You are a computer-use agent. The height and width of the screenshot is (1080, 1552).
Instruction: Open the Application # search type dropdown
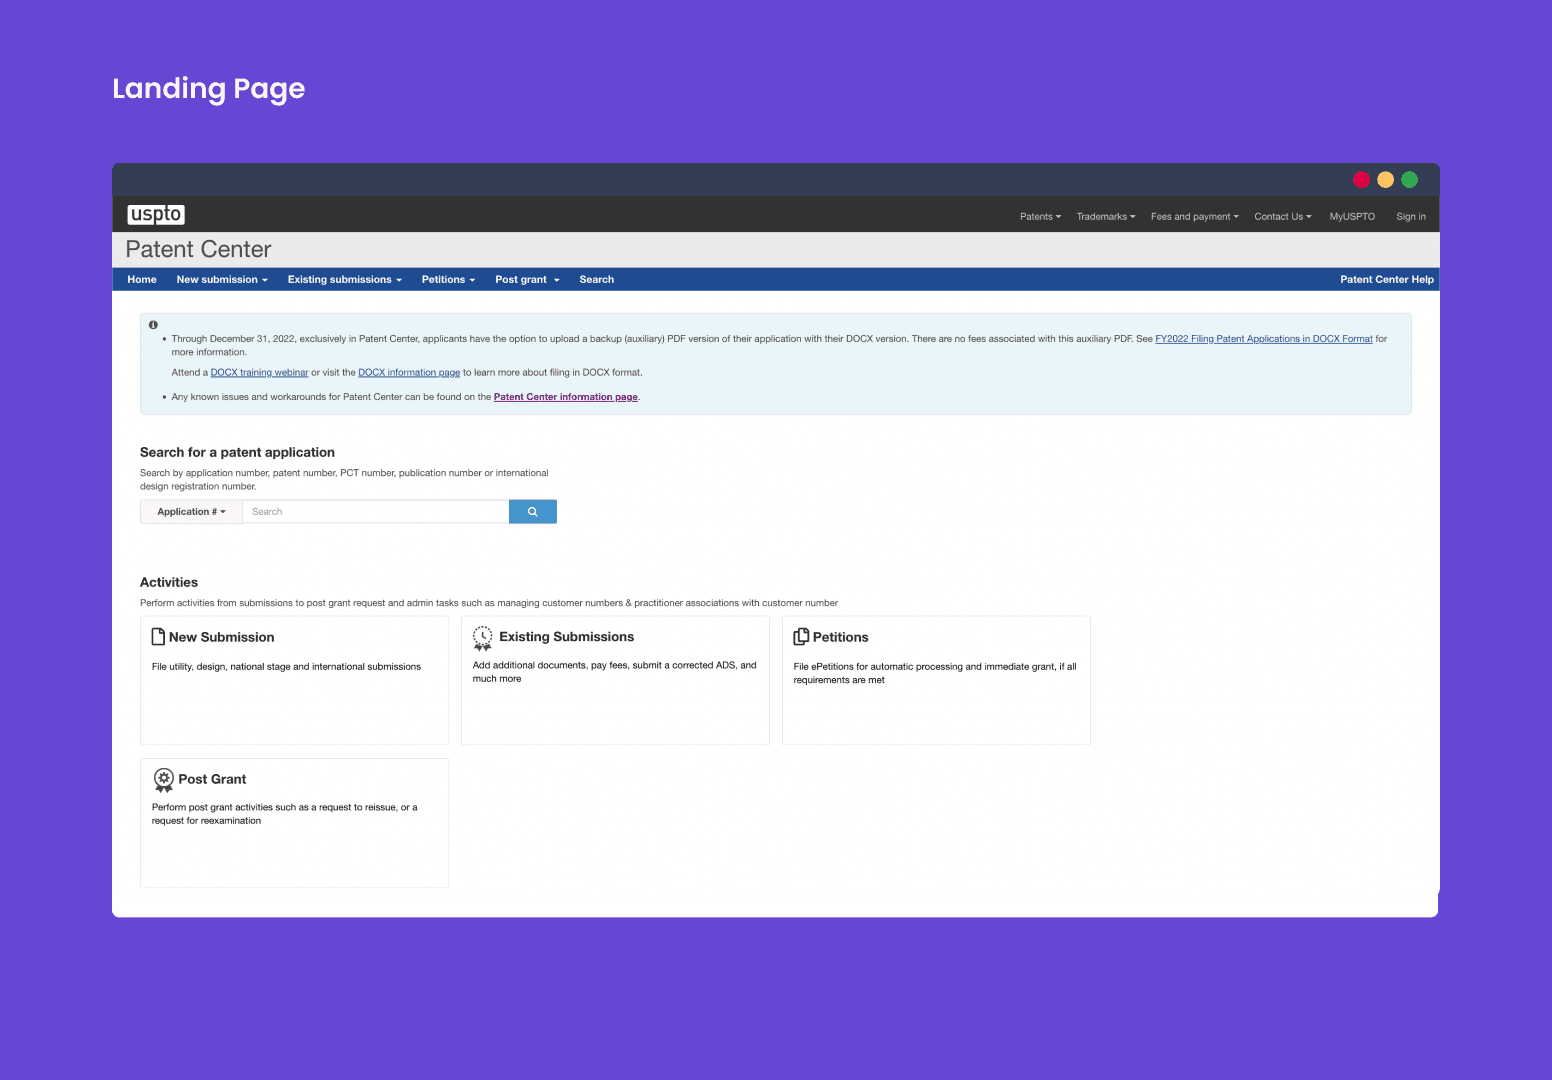191,512
